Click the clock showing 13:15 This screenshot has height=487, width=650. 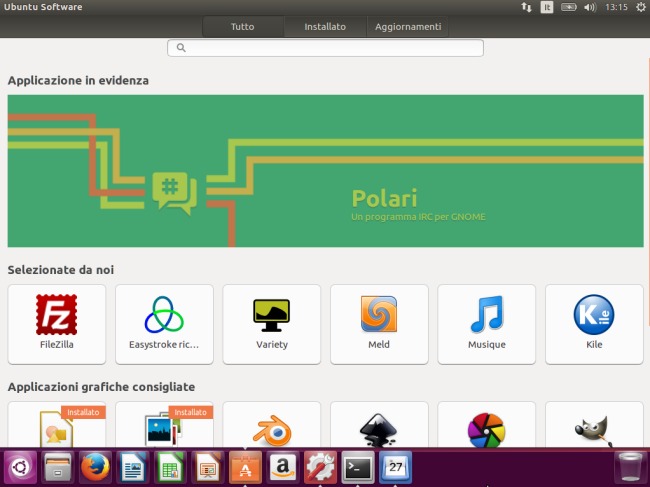[x=616, y=7]
